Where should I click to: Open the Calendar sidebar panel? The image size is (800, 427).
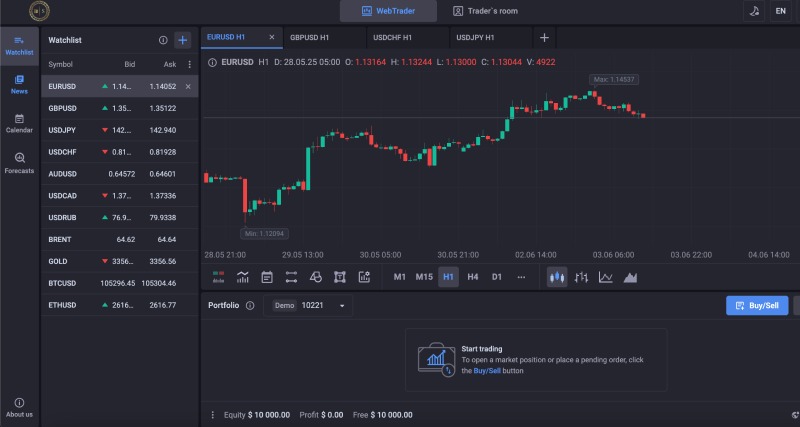click(x=19, y=123)
